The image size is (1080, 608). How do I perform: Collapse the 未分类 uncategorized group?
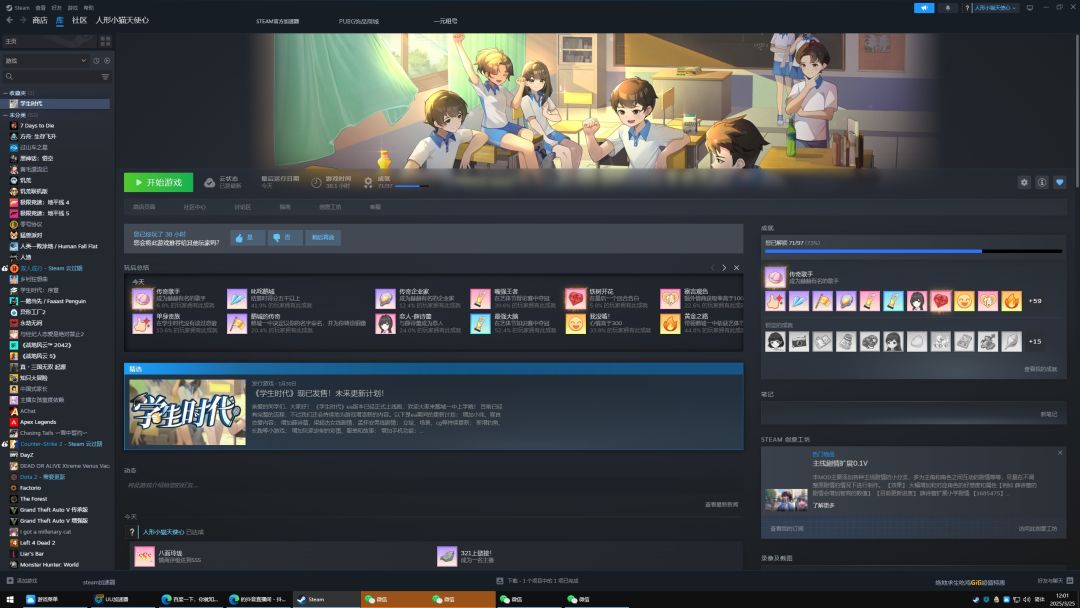[x=6, y=115]
